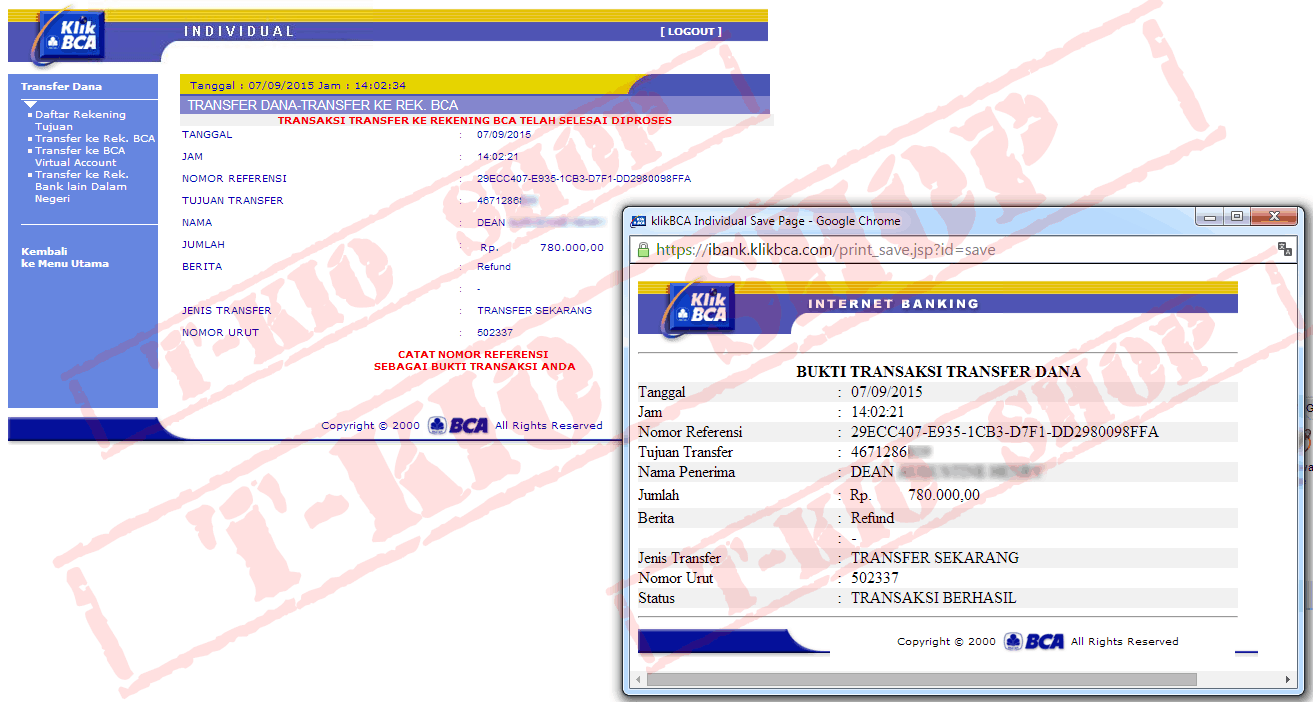Choose Transfer ke Rek. Bank lain Dalam Negeri

81,186
